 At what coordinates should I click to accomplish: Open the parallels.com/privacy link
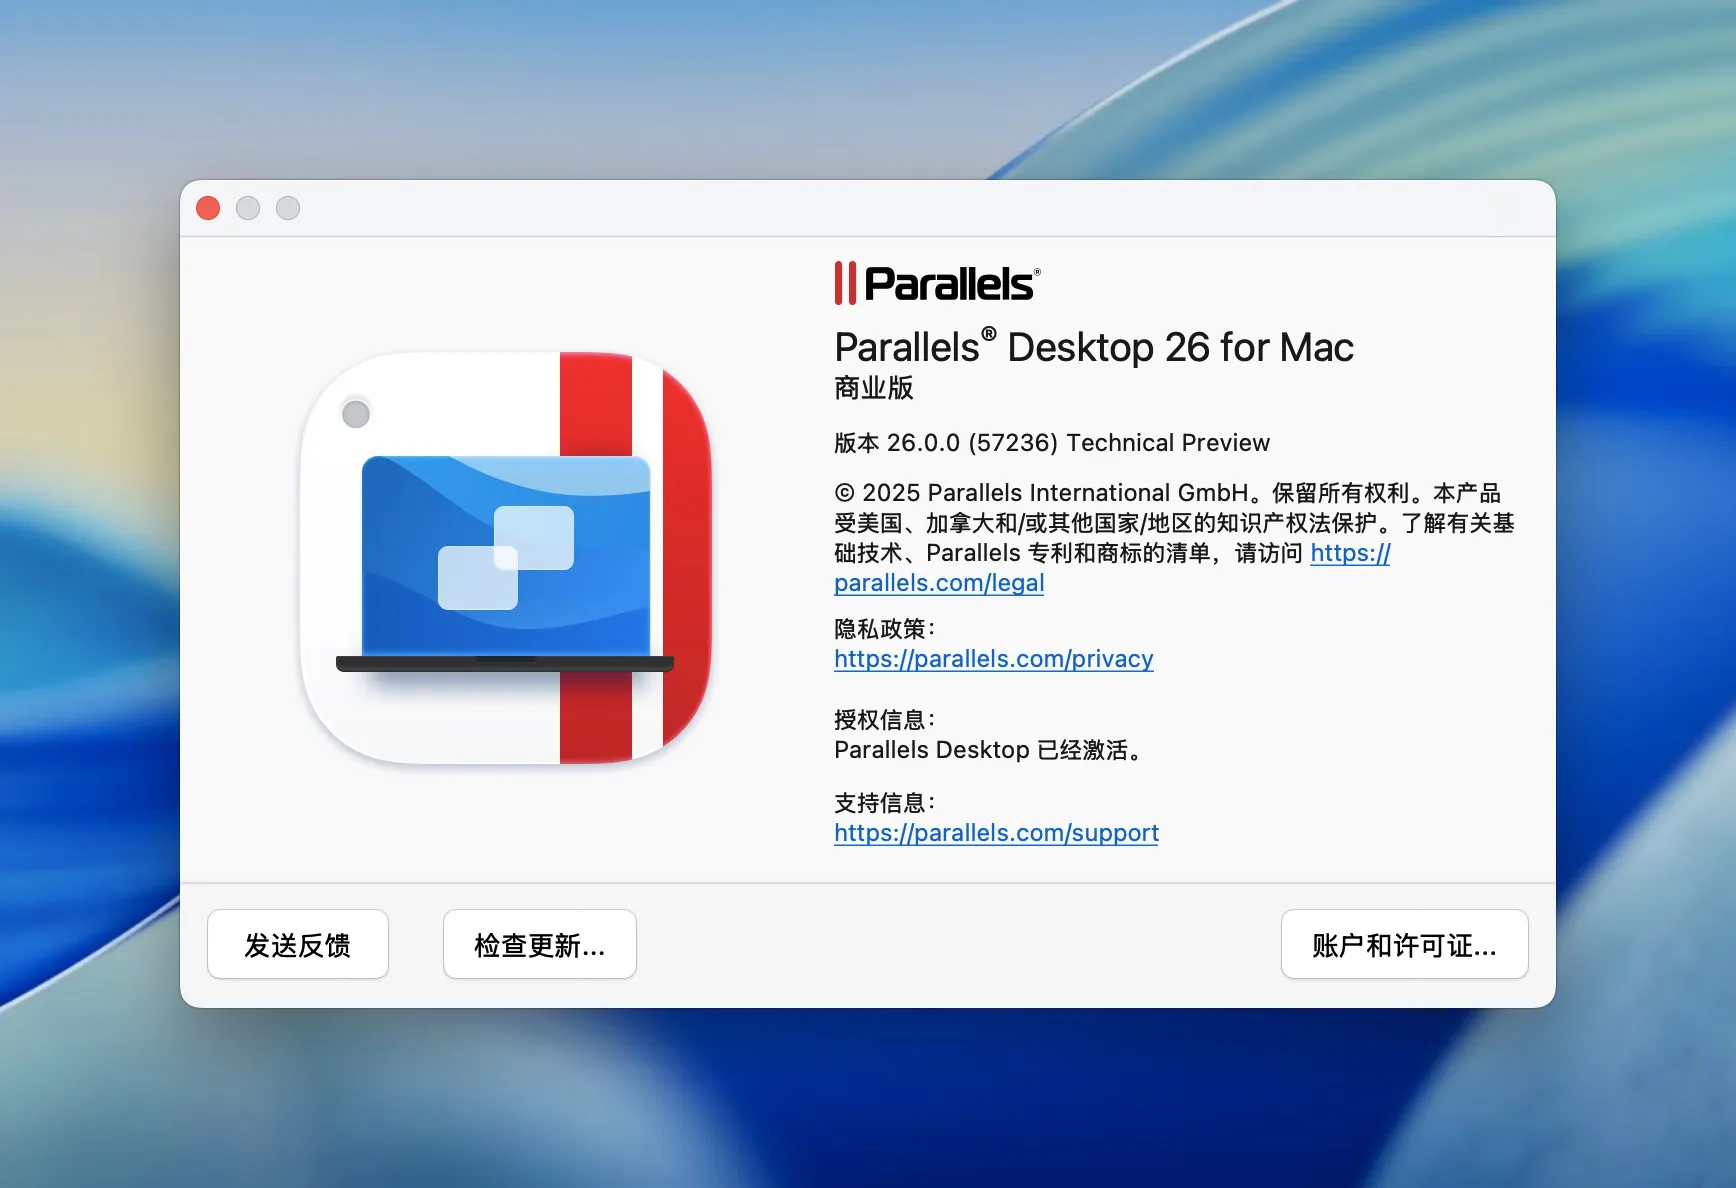pos(993,659)
